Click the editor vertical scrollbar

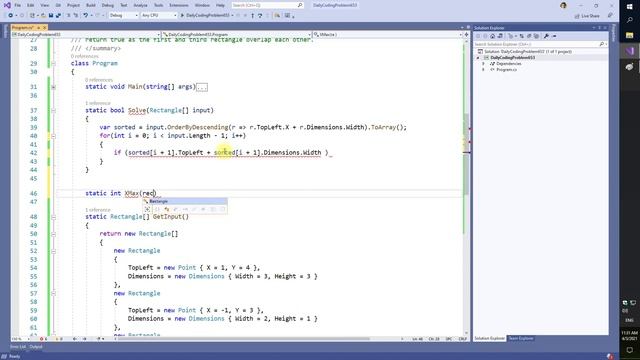(x=466, y=188)
